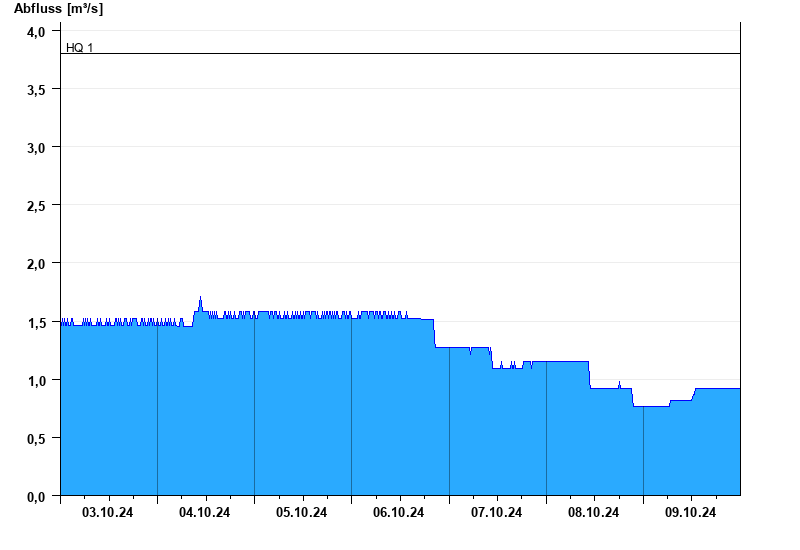The image size is (800, 550).
Task: Click the 1,5 y-axis tick label
Action: point(36,322)
